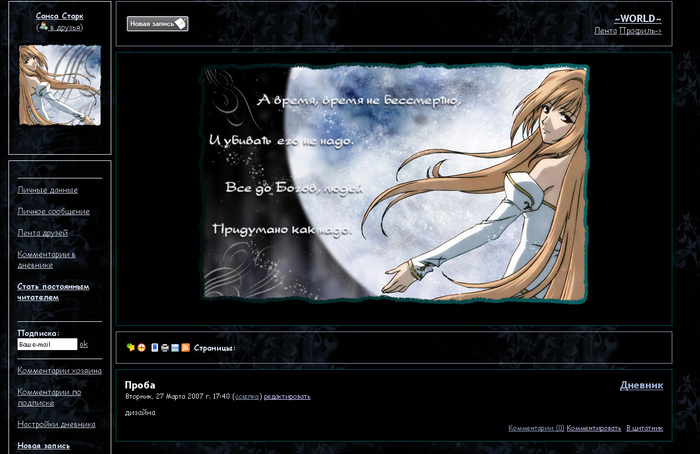Click the 'Комментировать' link
700x454 pixels.
(x=594, y=428)
